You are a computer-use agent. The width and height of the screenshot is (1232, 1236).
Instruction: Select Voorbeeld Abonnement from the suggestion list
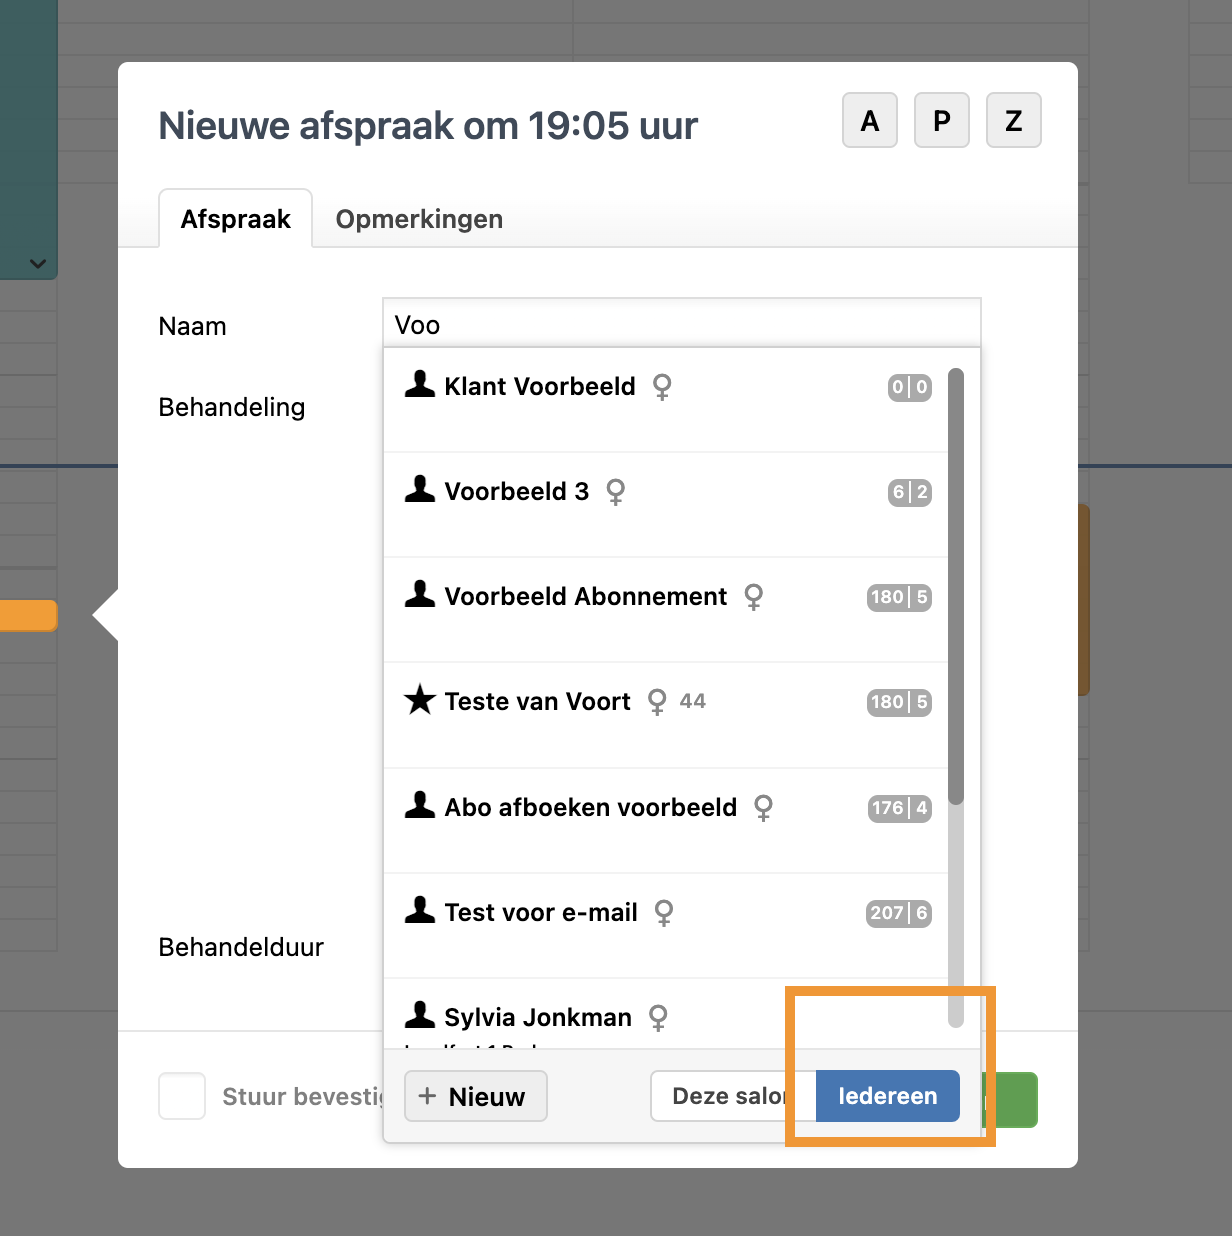pos(586,597)
